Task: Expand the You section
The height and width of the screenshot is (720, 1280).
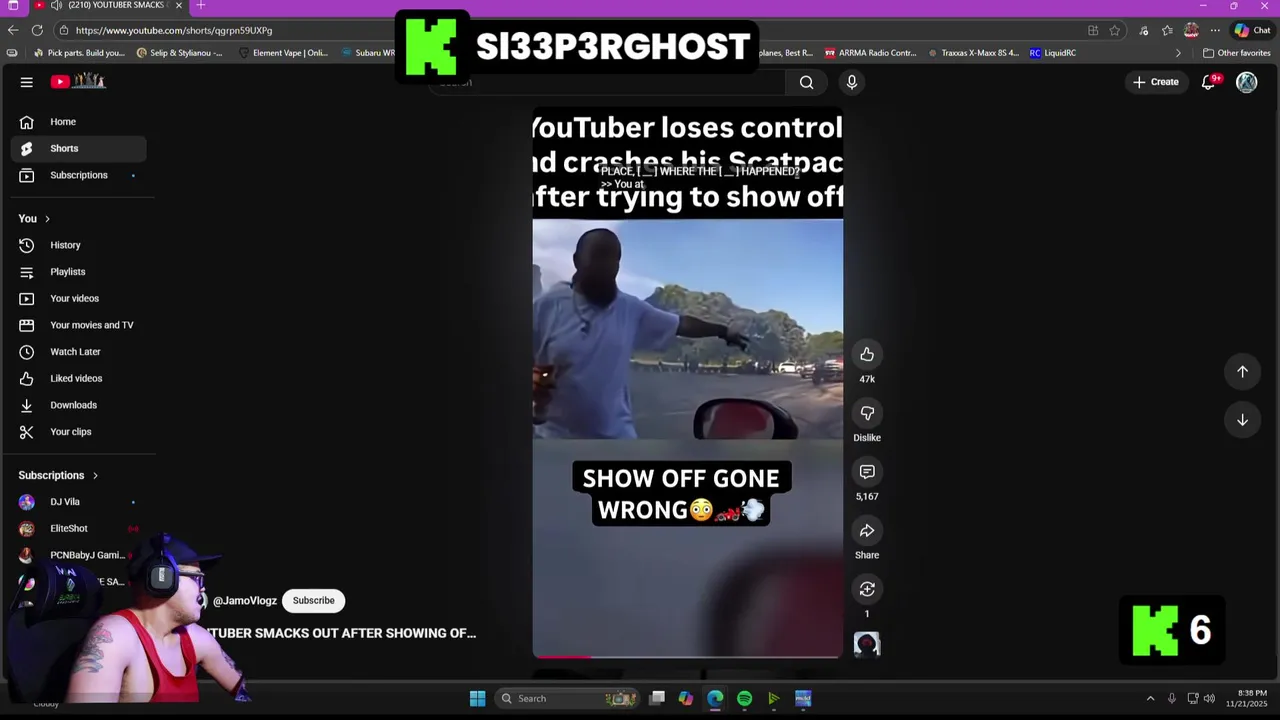Action: tap(34, 218)
